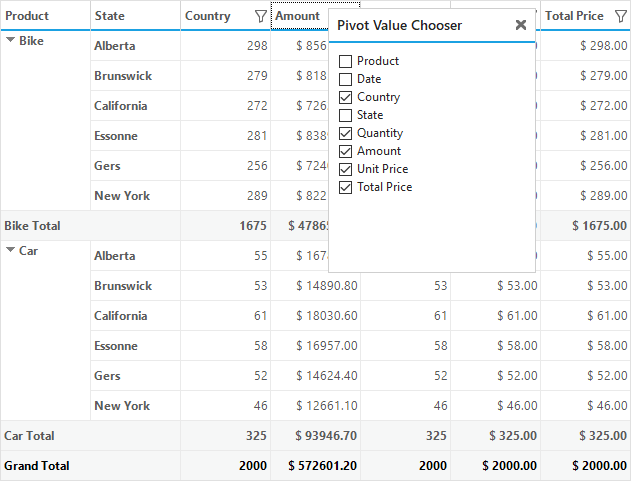Screen dimensions: 631x481
Task: Close the Pivot Value Chooser popup
Action: tap(521, 25)
